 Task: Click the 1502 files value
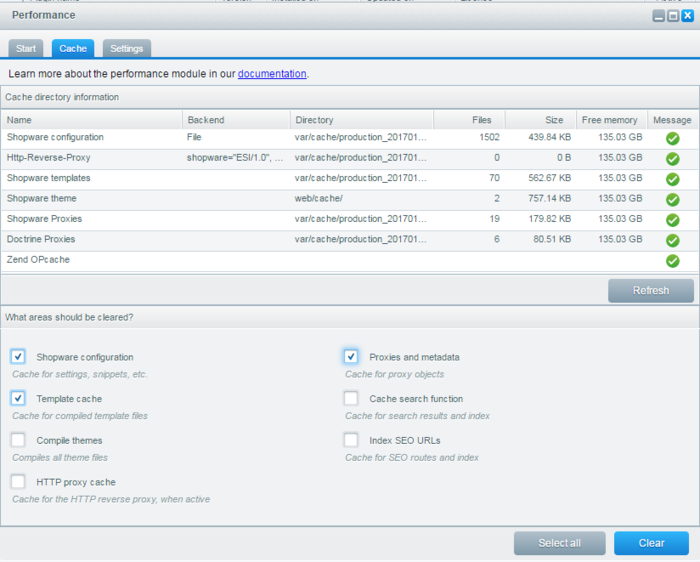click(x=489, y=137)
